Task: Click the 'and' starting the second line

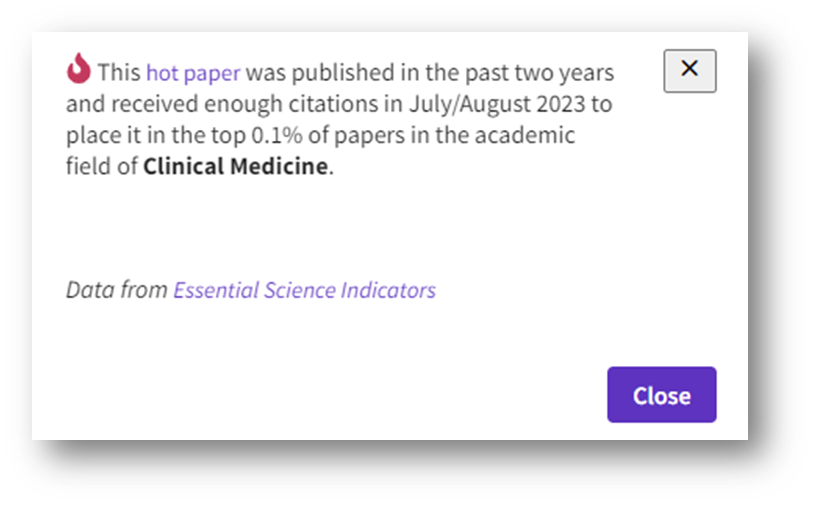Action: [84, 104]
